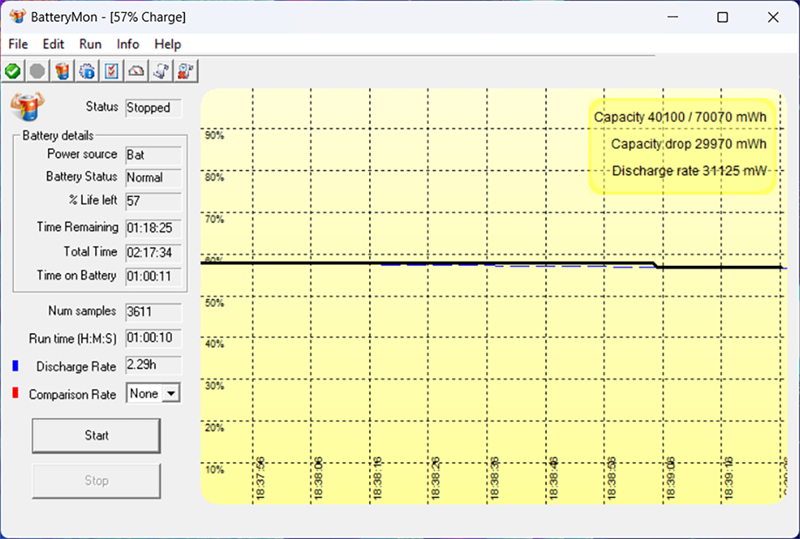Click the scroll with red X toolbar icon
This screenshot has height=539, width=800.
pos(186,71)
